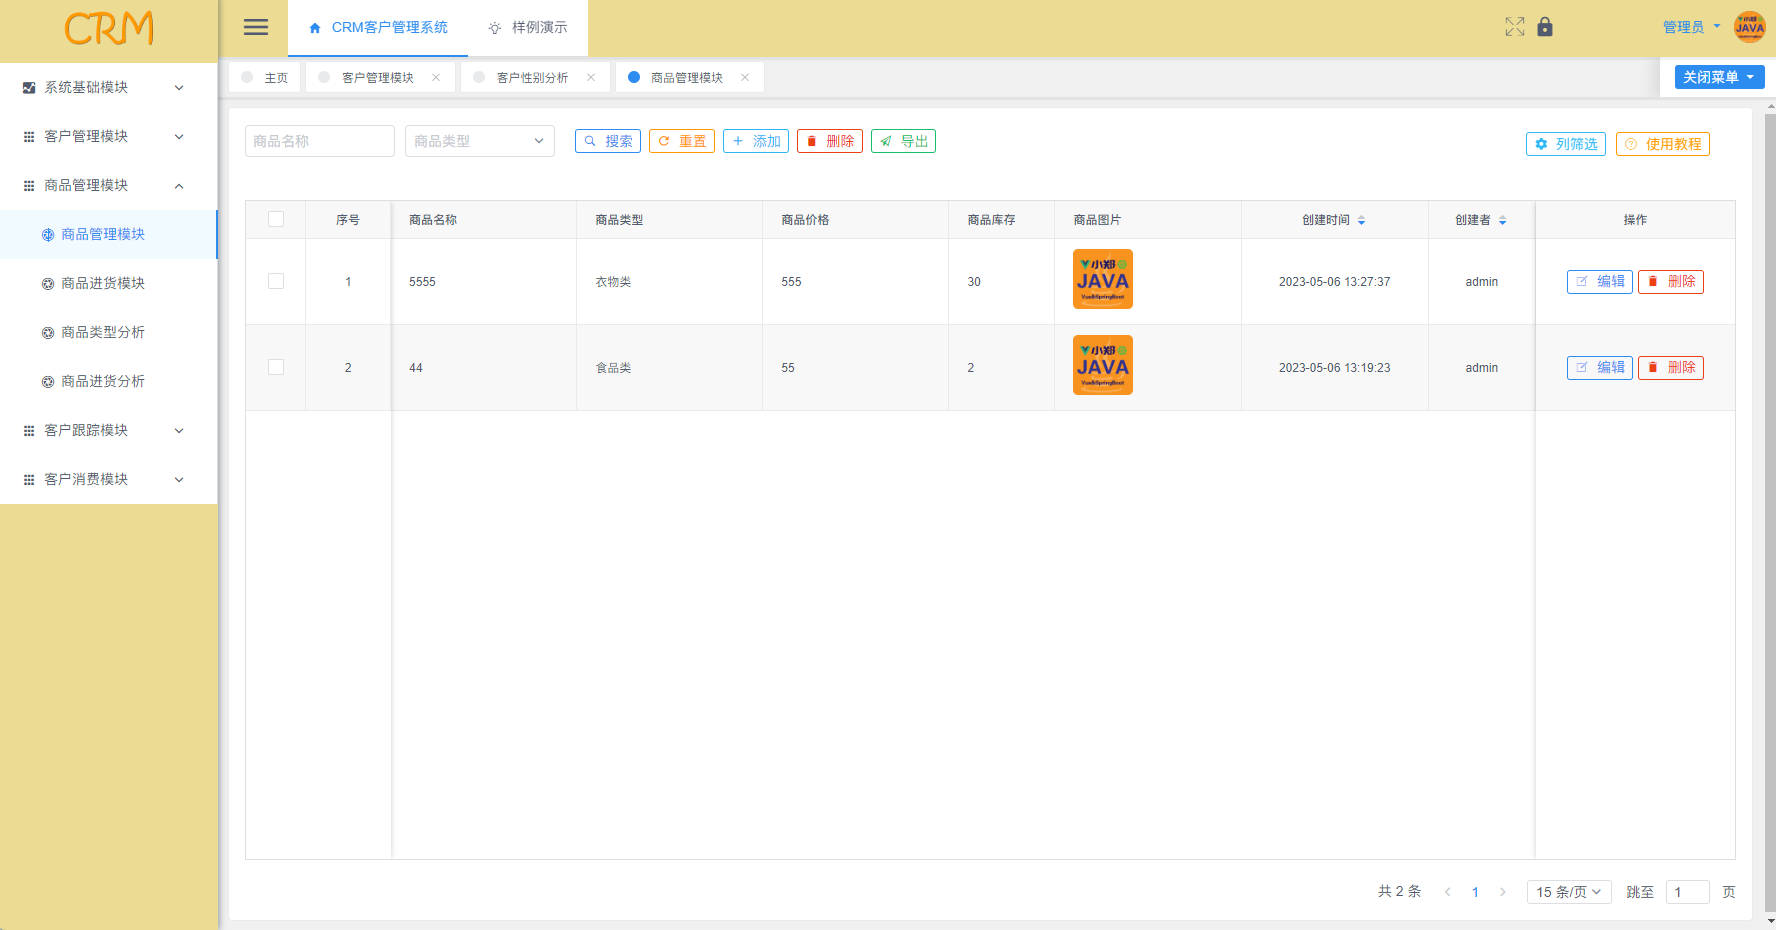Open the 商品类型 filter dropdown
Screen dimensions: 1776x930
tap(479, 141)
